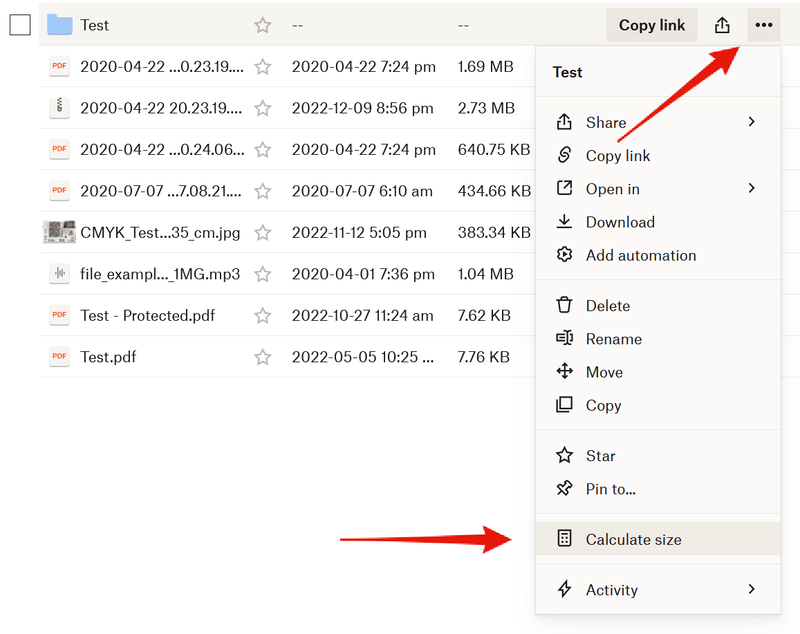This screenshot has height=634, width=800.
Task: Click the mp3 audio file icon
Action: 60,274
